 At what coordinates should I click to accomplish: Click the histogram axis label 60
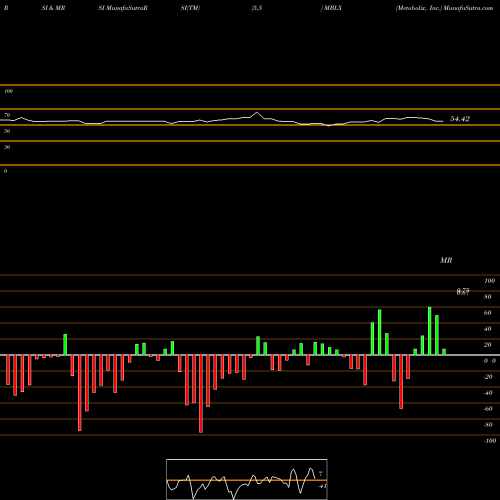[x=487, y=313]
